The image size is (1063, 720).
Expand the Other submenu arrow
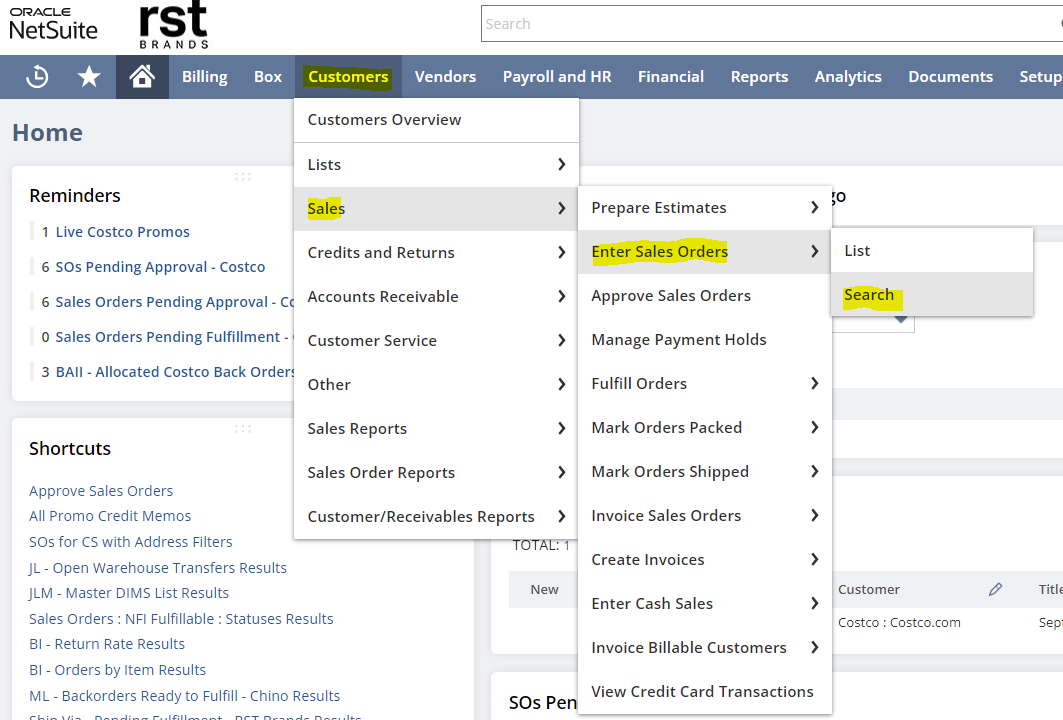pos(561,384)
